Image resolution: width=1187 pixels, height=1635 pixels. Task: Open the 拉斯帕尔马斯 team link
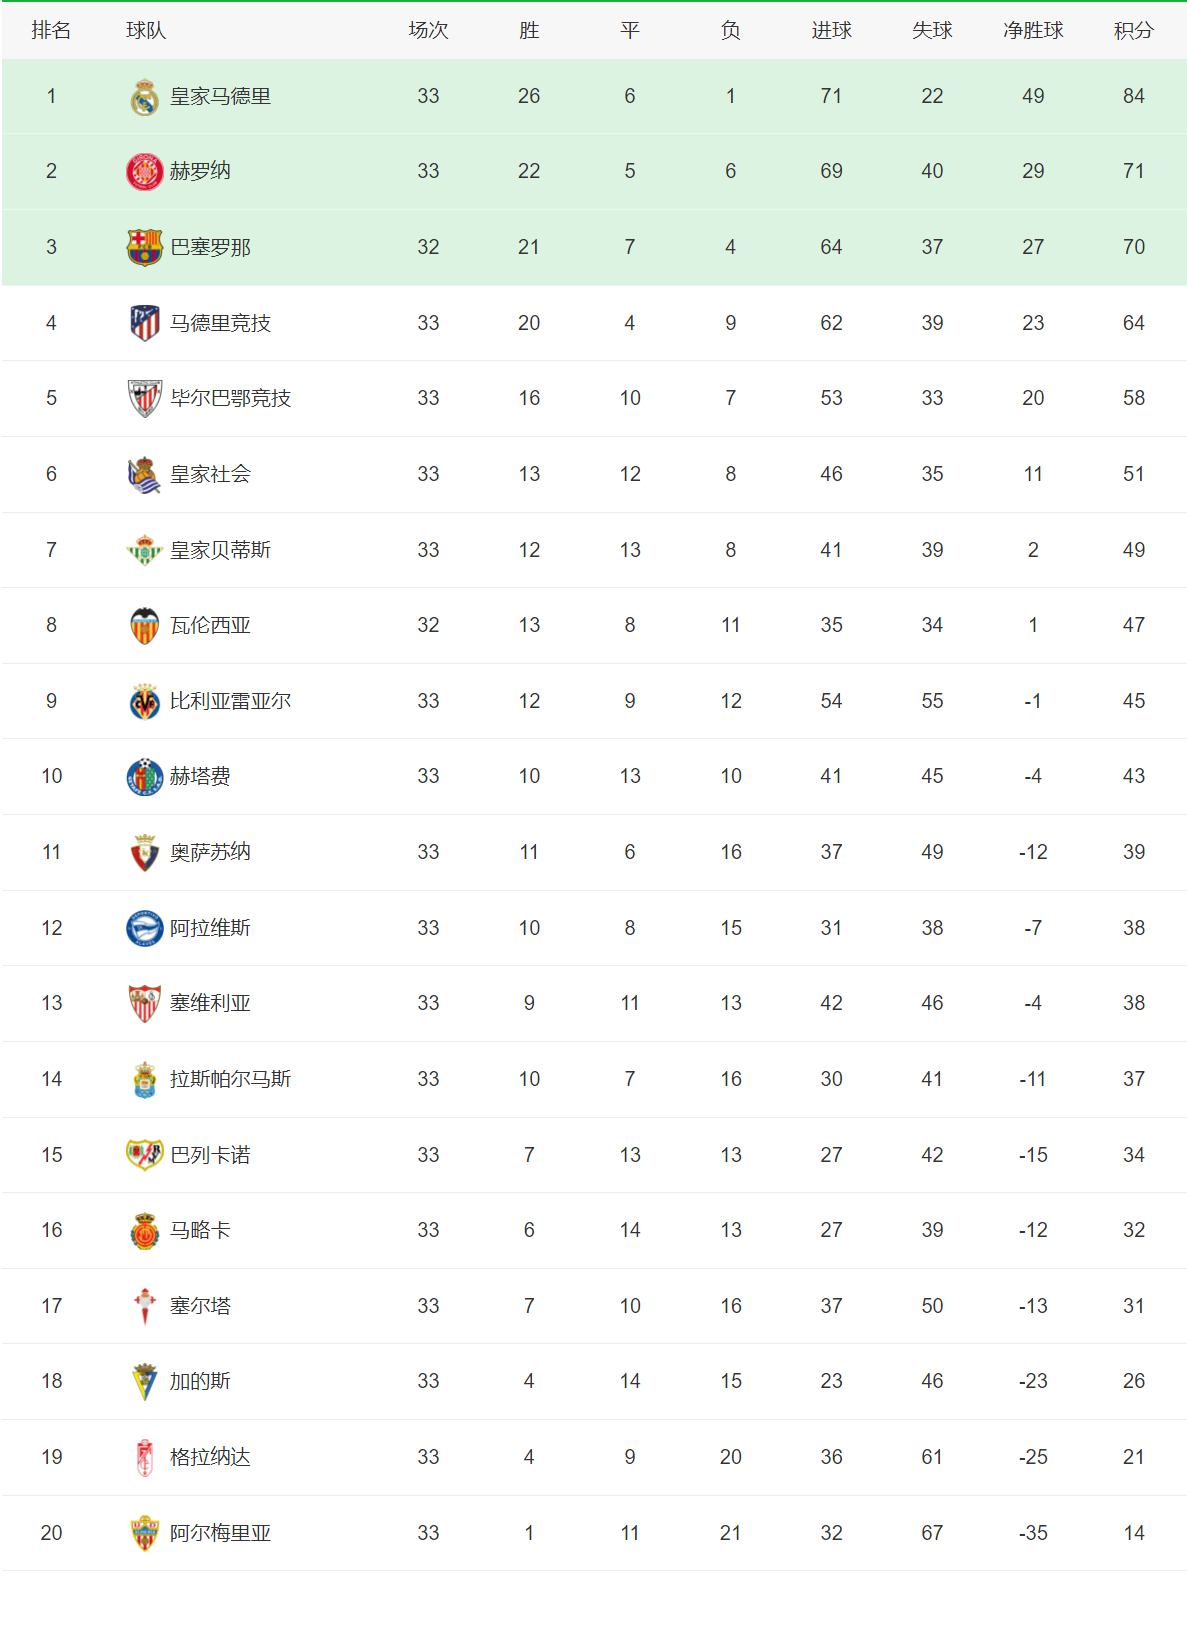(230, 1079)
